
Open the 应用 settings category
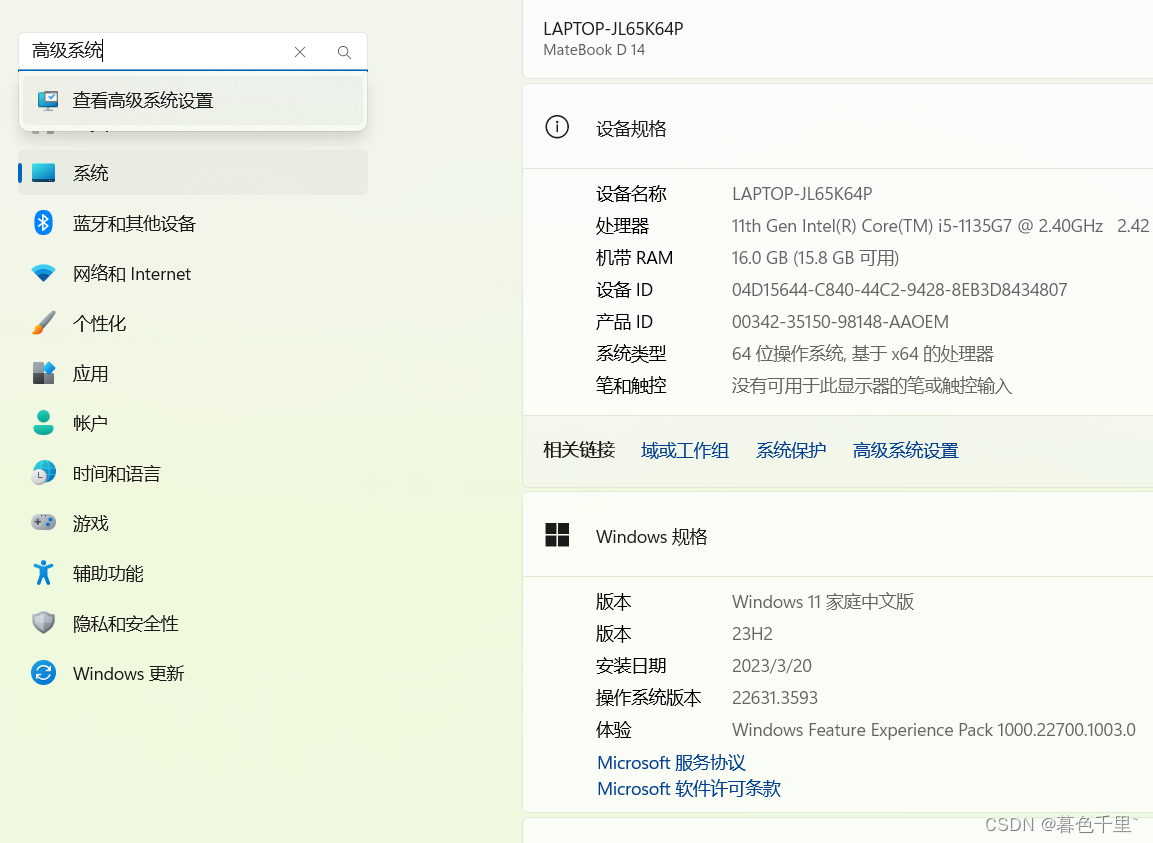(x=193, y=374)
